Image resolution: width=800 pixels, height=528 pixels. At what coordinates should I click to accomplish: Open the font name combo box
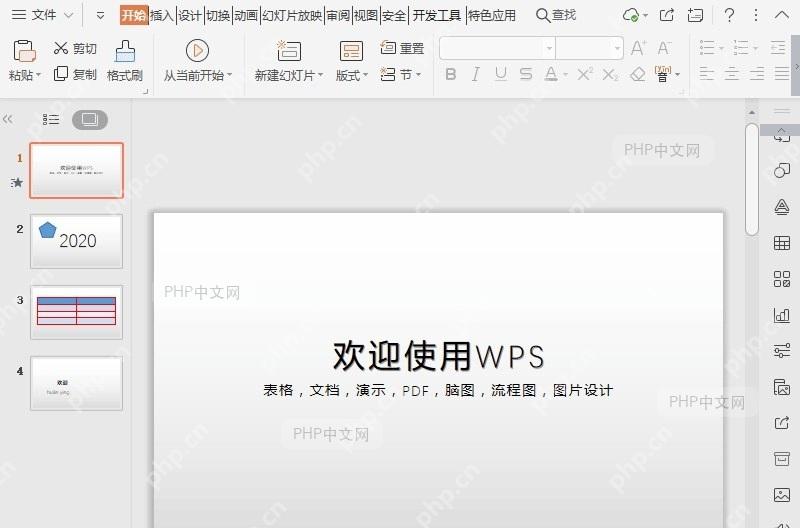tap(497, 48)
